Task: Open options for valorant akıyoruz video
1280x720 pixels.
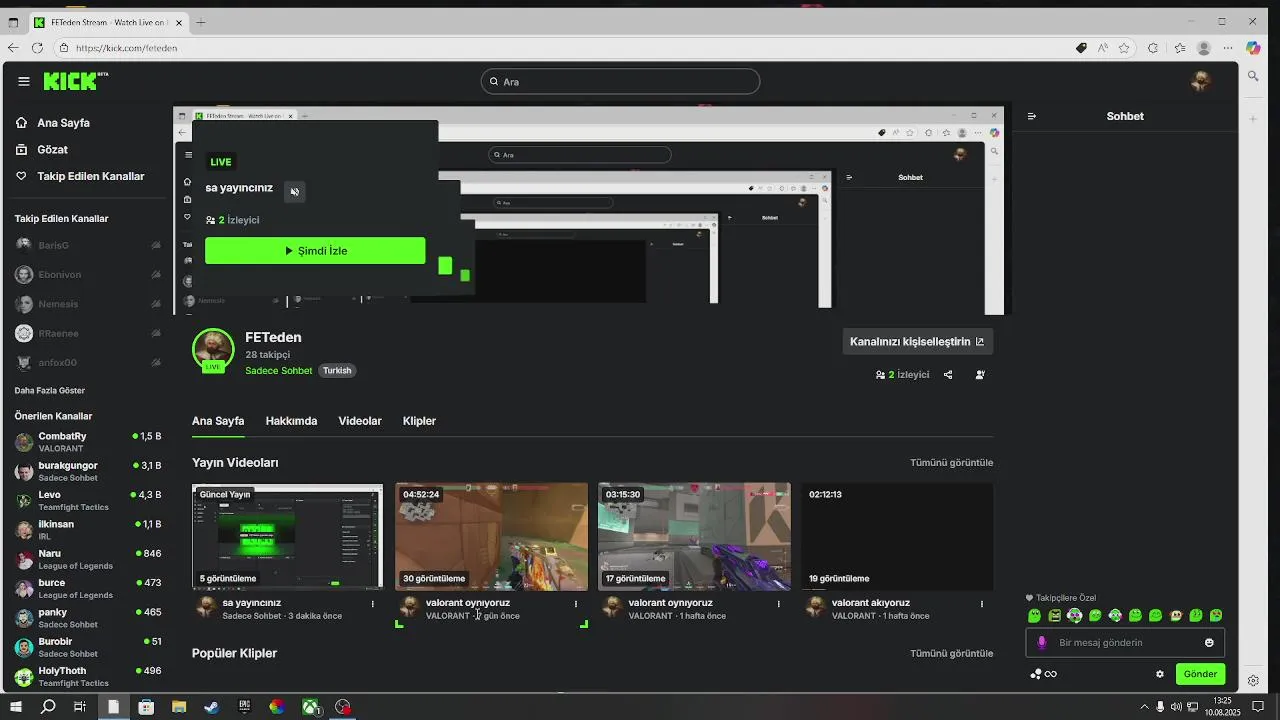Action: 982,603
